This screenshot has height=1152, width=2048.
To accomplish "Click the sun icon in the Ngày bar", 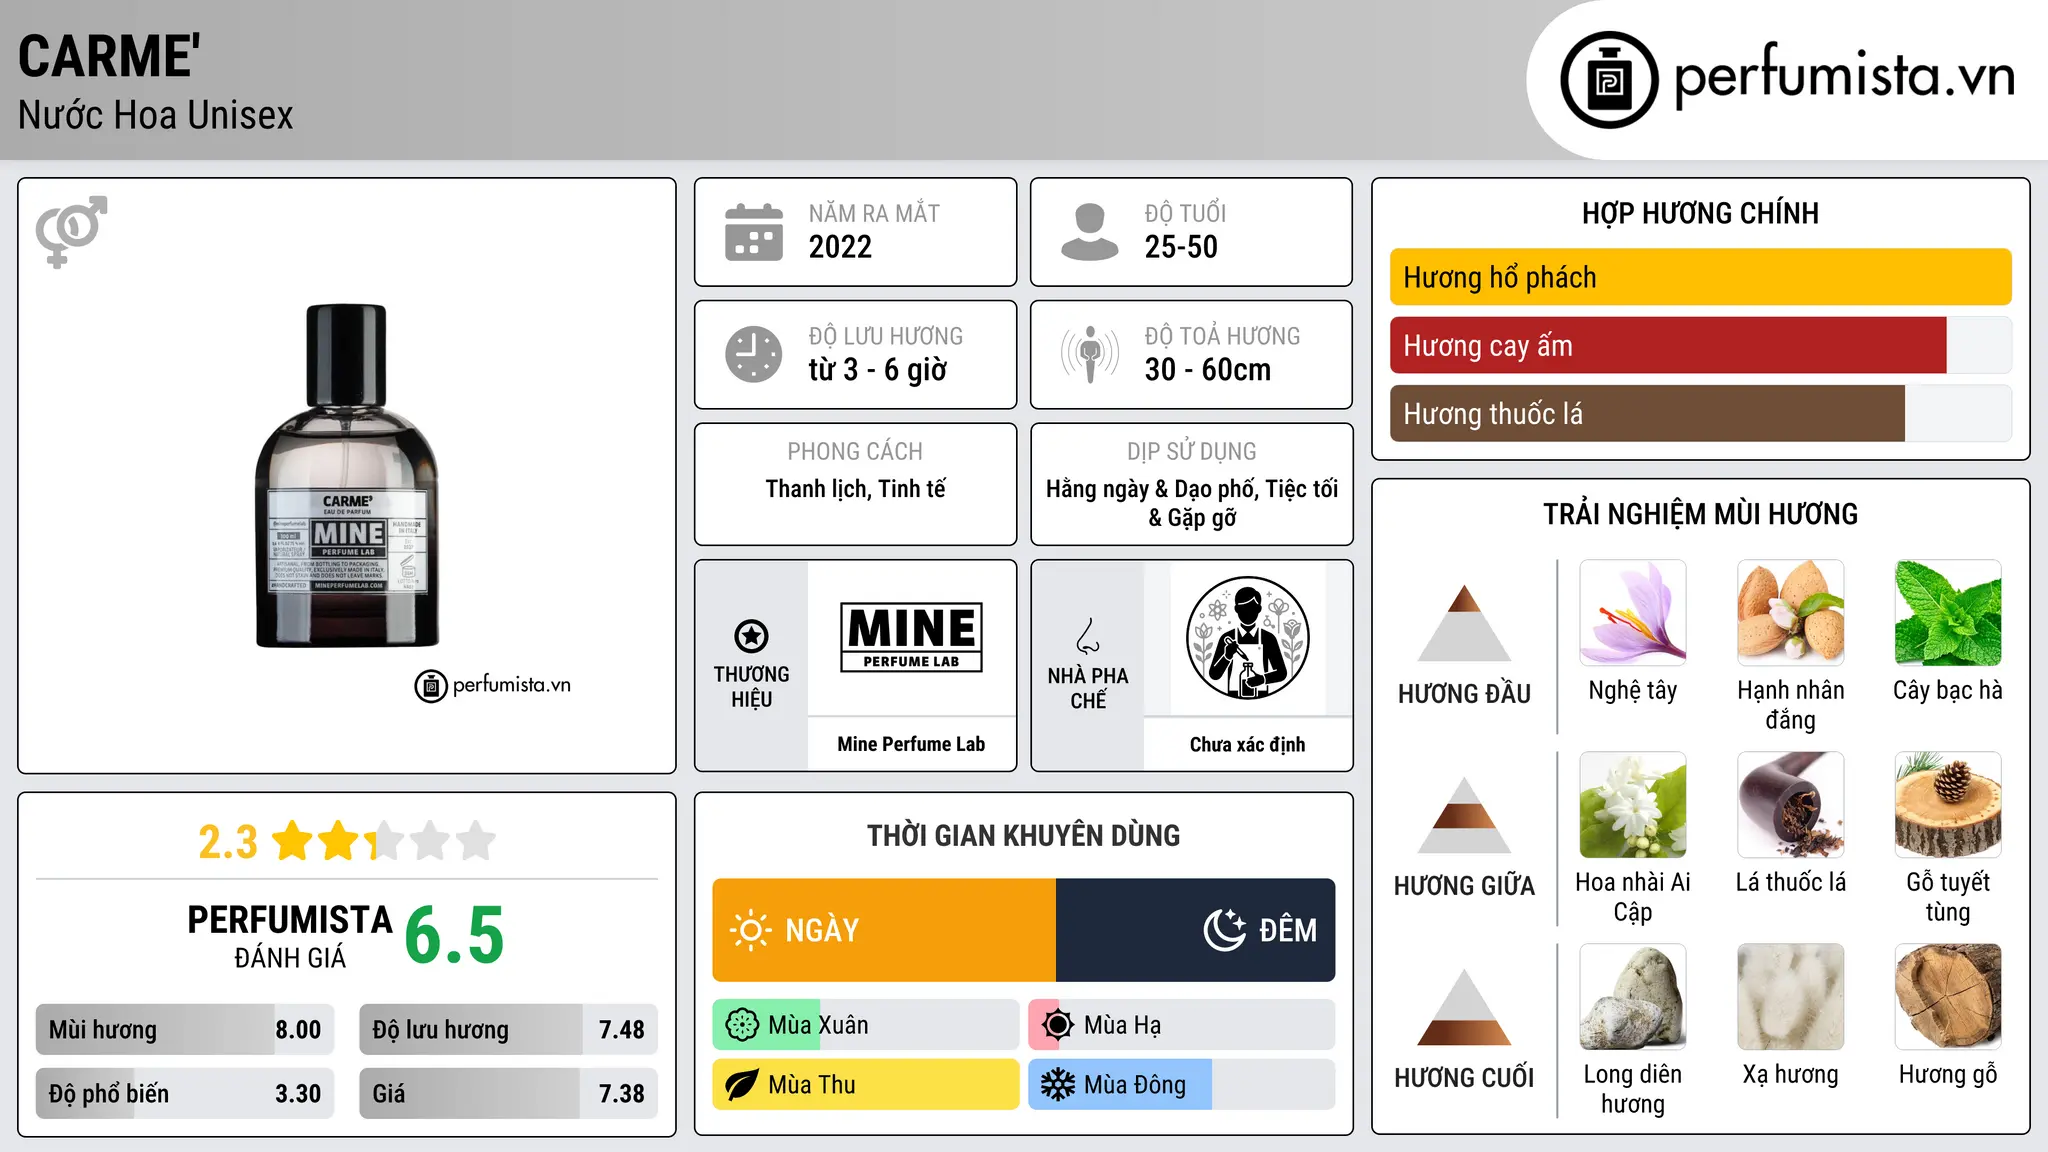I will [751, 930].
